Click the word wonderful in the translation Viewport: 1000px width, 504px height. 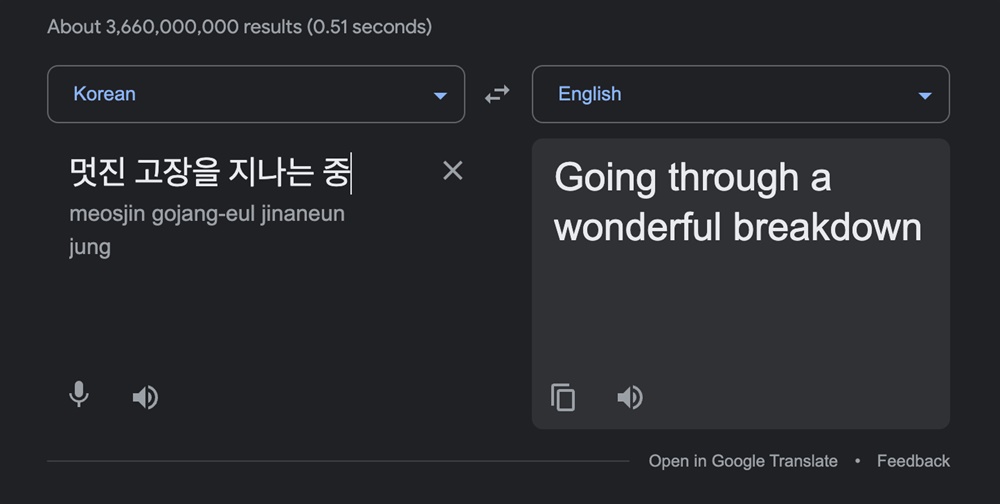point(638,226)
